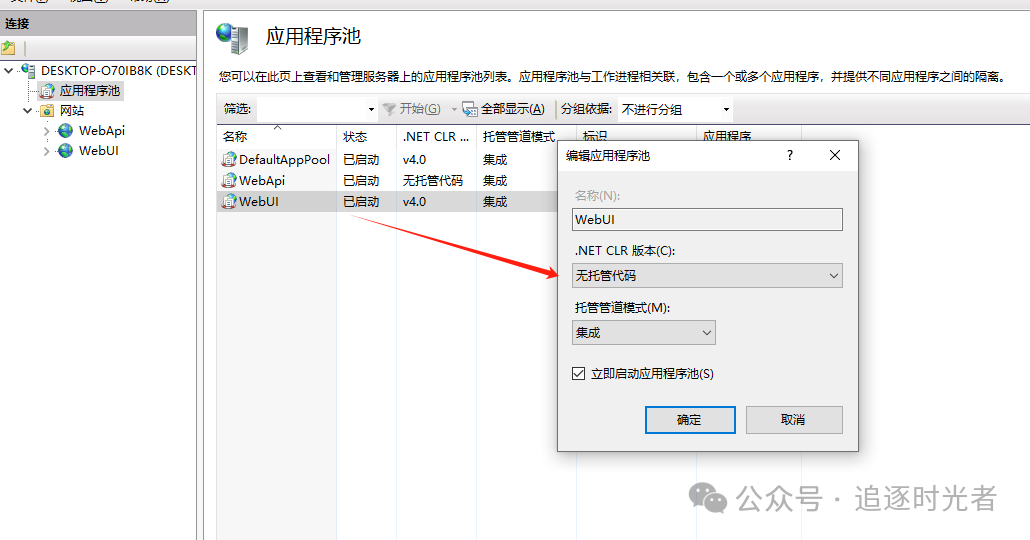Viewport: 1030px width, 540px height.
Task: Toggle the 立即启动应用程序池 checkbox
Action: pos(579,374)
